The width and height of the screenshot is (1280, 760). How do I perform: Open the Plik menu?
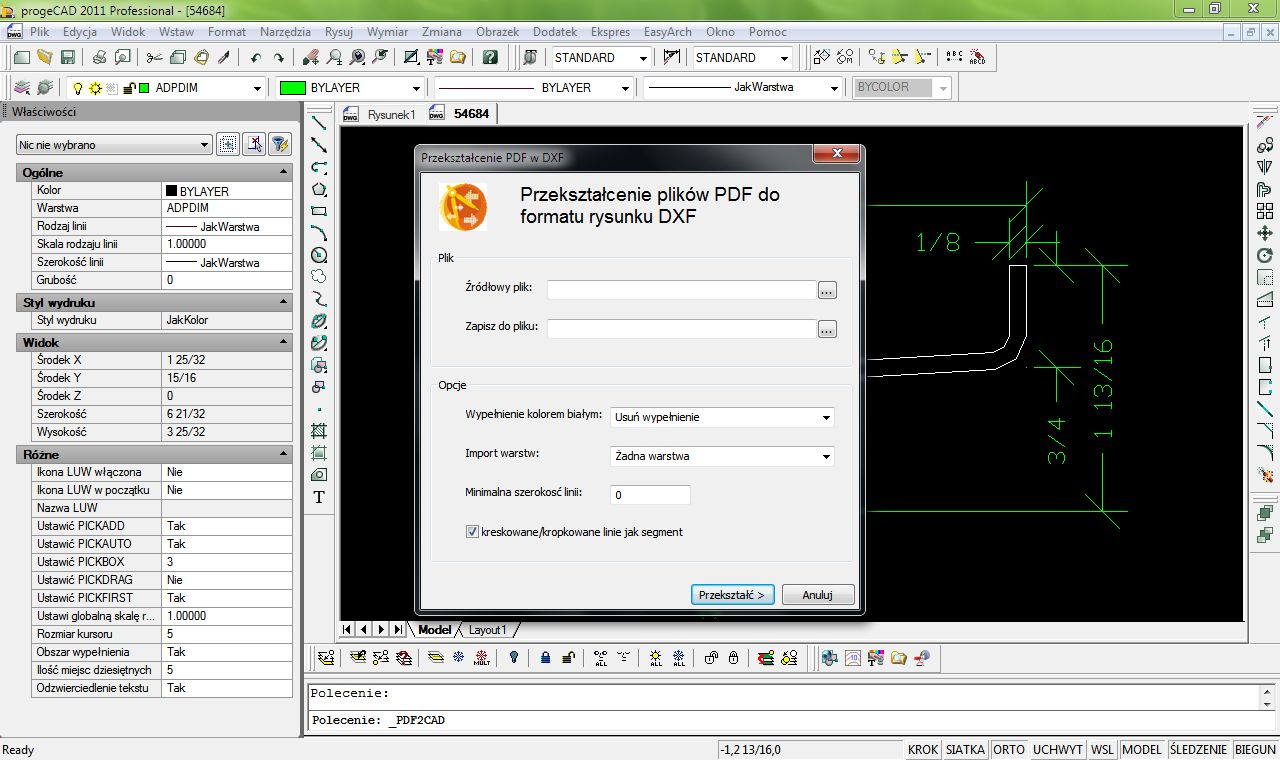click(x=40, y=32)
